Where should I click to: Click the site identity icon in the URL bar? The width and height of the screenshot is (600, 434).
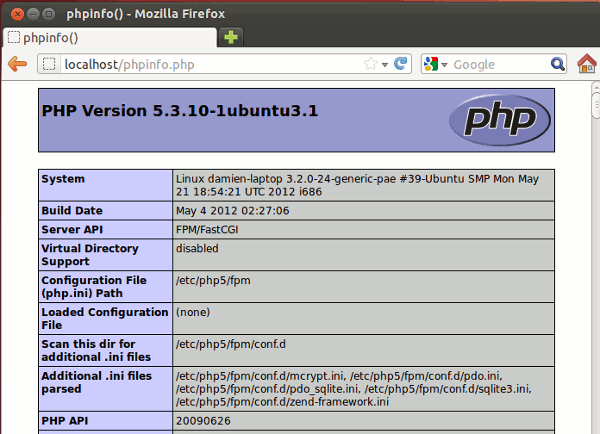point(49,64)
